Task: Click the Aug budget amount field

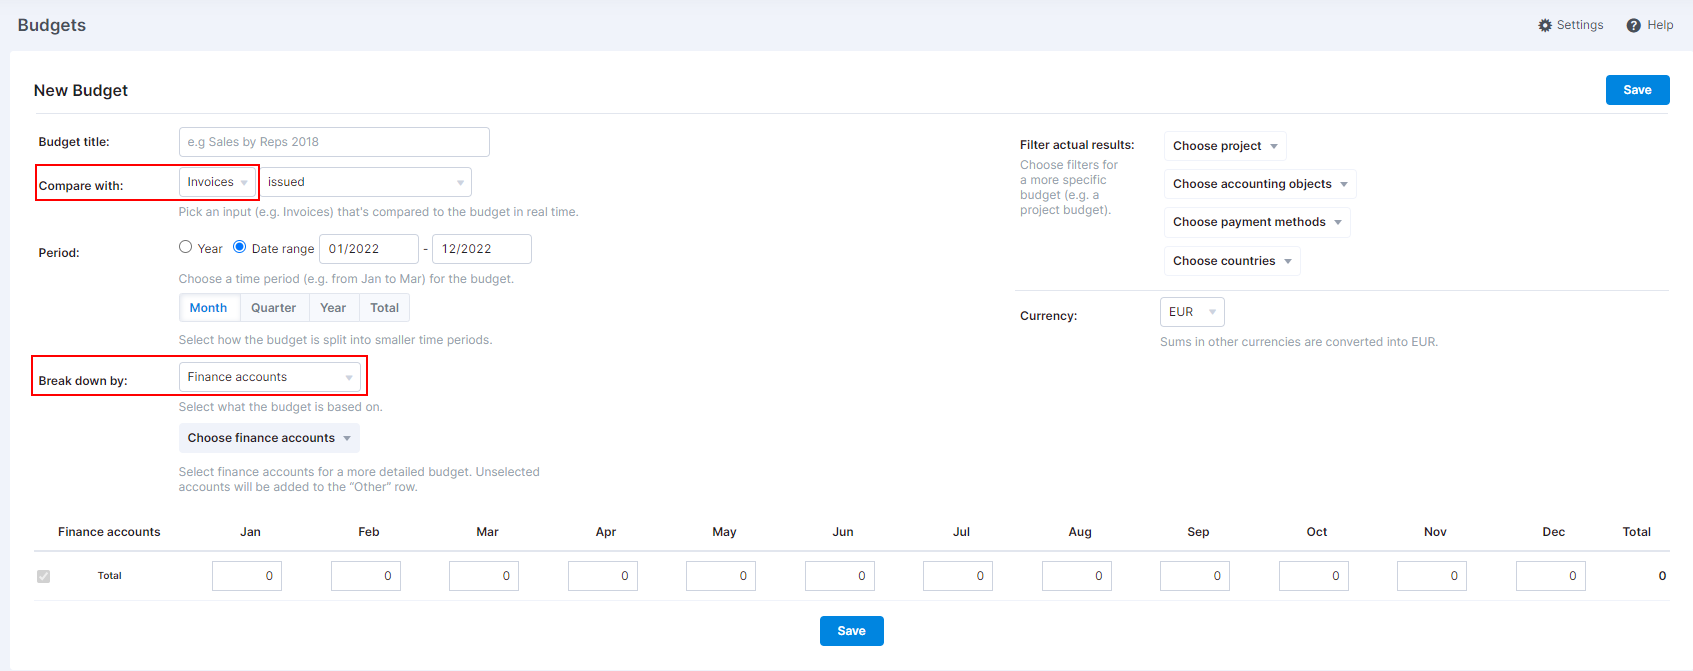Action: [1077, 576]
